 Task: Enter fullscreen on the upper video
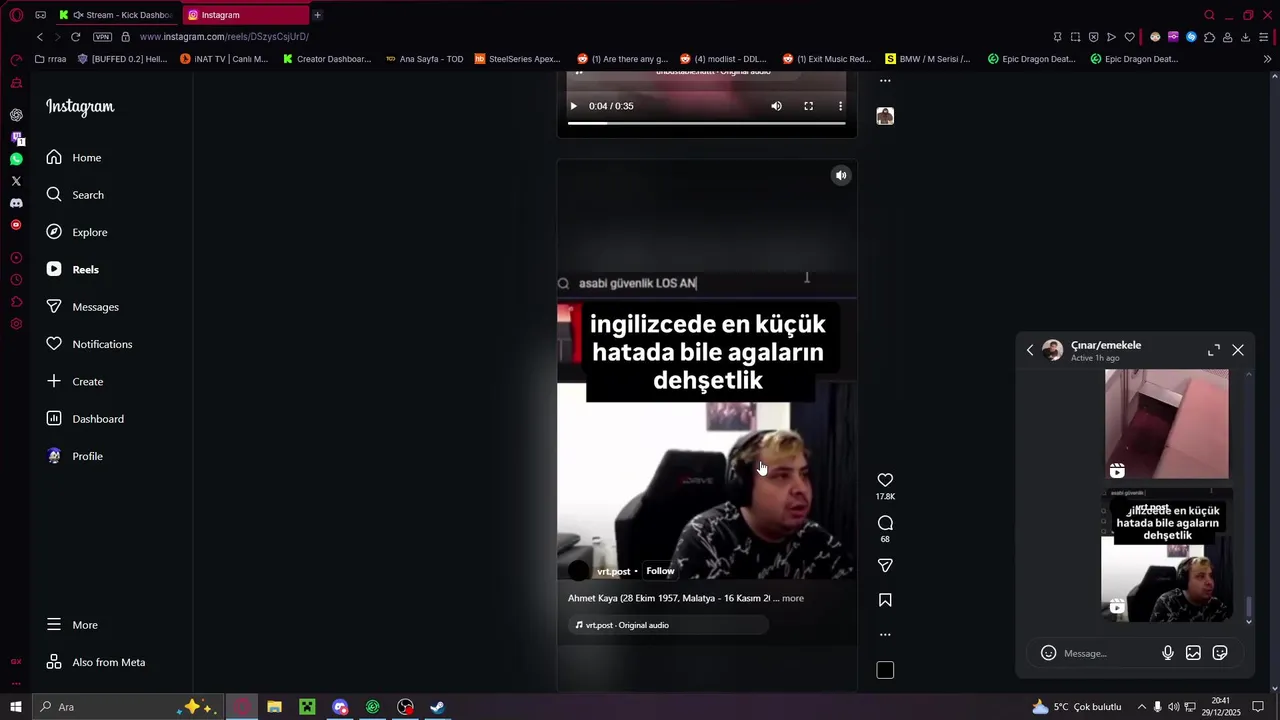pos(808,106)
